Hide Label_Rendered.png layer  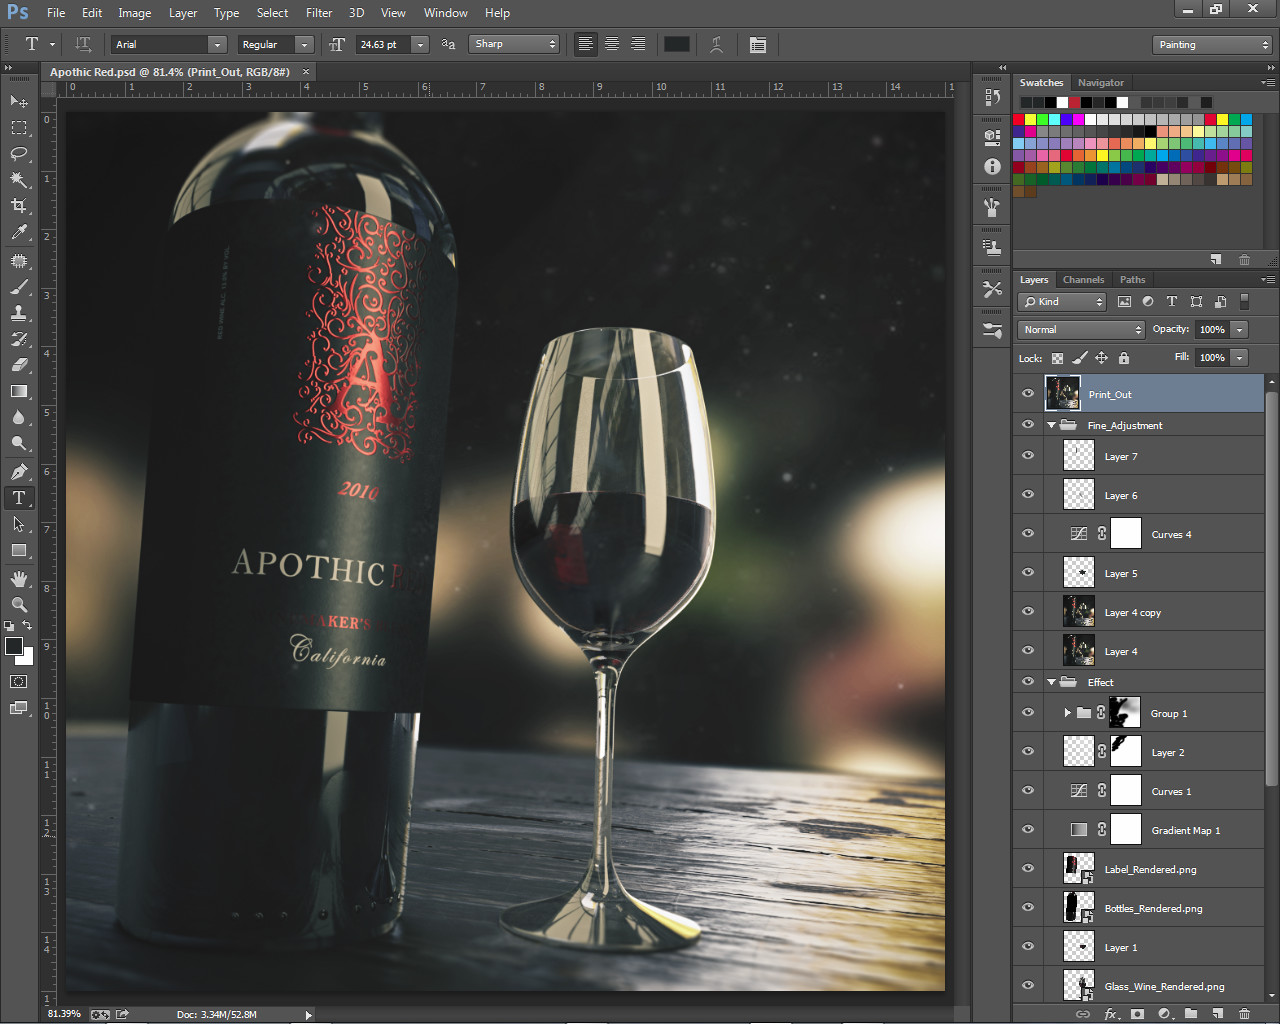(x=1027, y=869)
